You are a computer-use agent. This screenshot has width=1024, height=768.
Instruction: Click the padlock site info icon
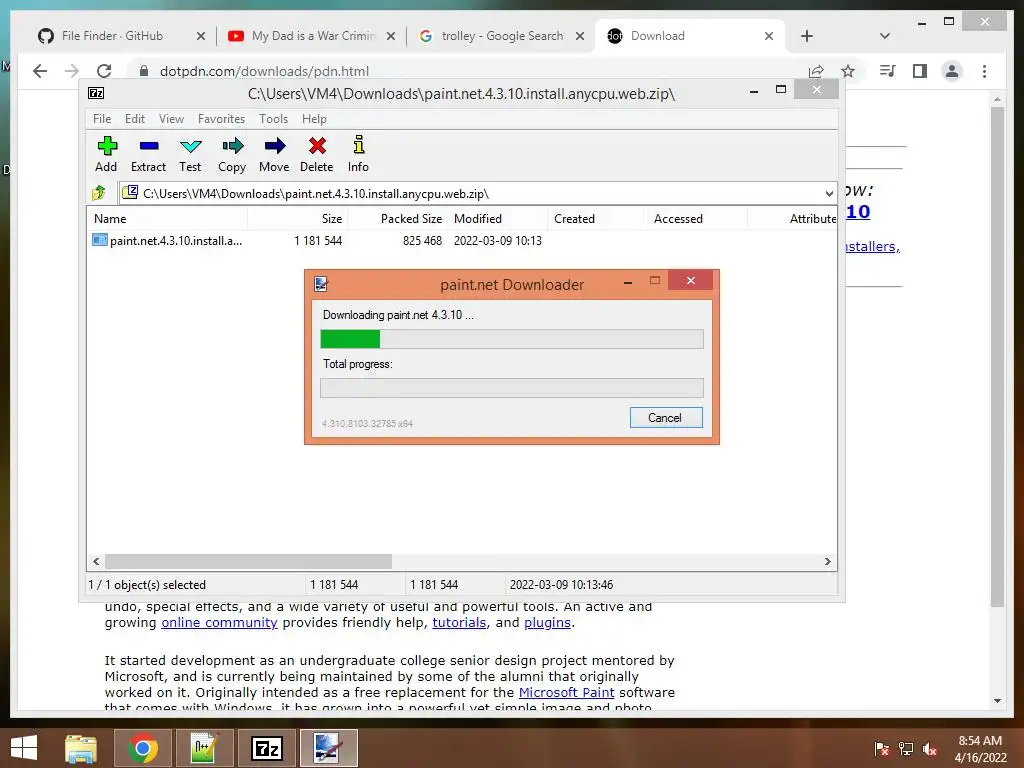tap(144, 71)
